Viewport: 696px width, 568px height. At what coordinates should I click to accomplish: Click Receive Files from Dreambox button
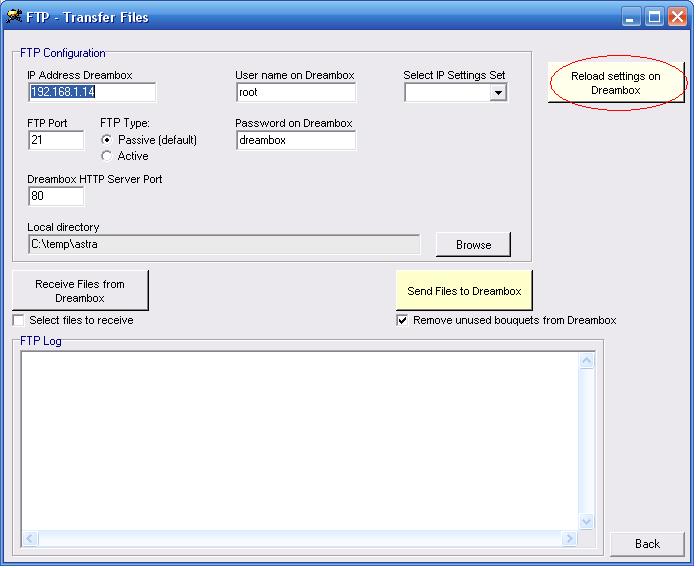80,291
